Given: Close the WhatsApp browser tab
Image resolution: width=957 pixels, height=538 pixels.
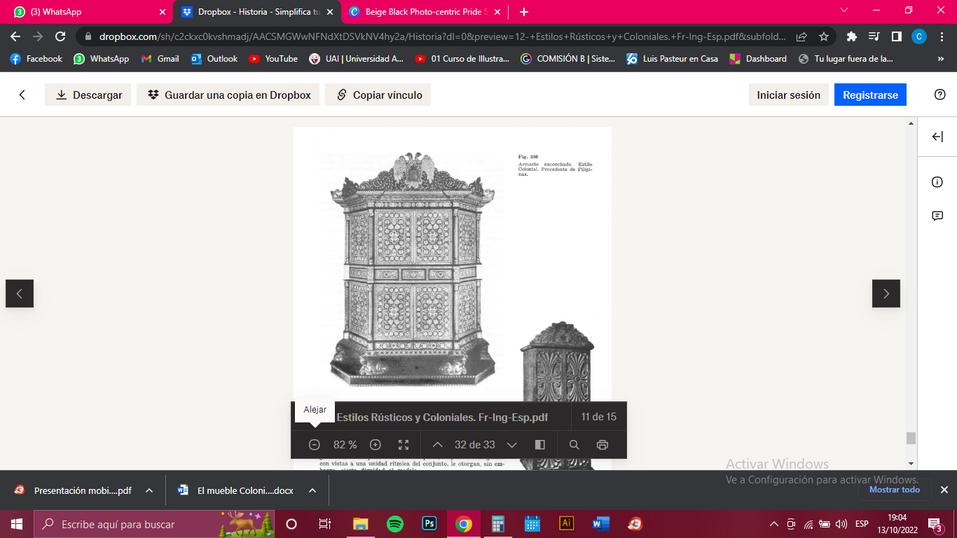Looking at the screenshot, I should click(162, 12).
